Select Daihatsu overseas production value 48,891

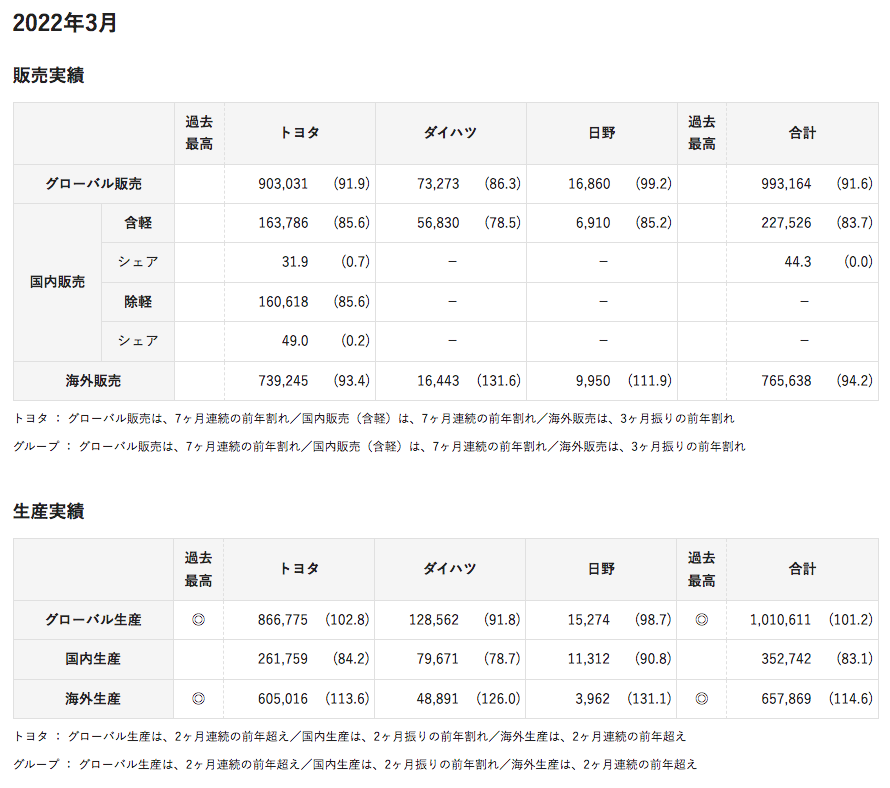coord(437,699)
